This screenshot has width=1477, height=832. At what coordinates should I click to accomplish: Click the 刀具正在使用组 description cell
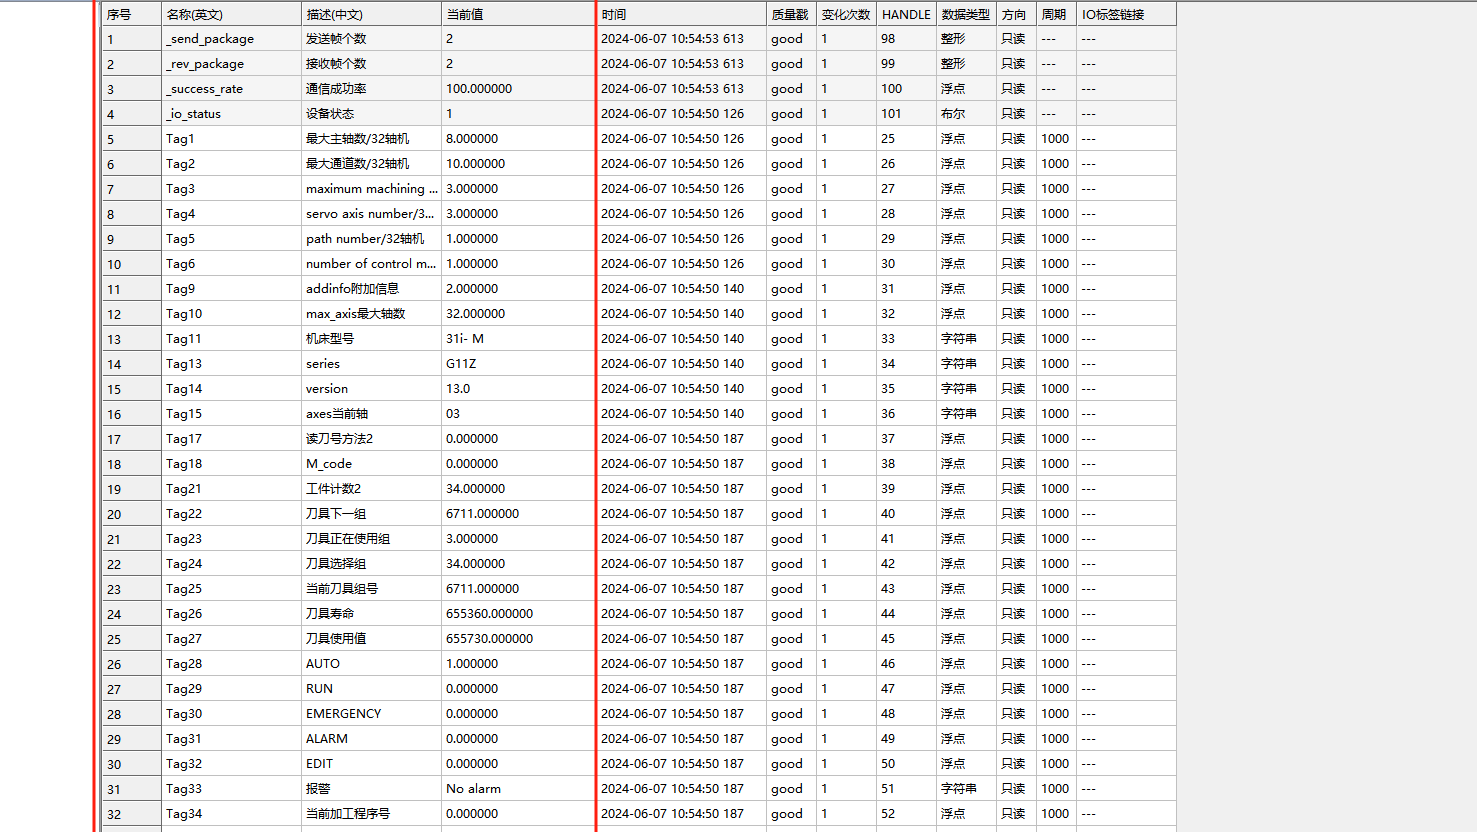click(x=371, y=538)
